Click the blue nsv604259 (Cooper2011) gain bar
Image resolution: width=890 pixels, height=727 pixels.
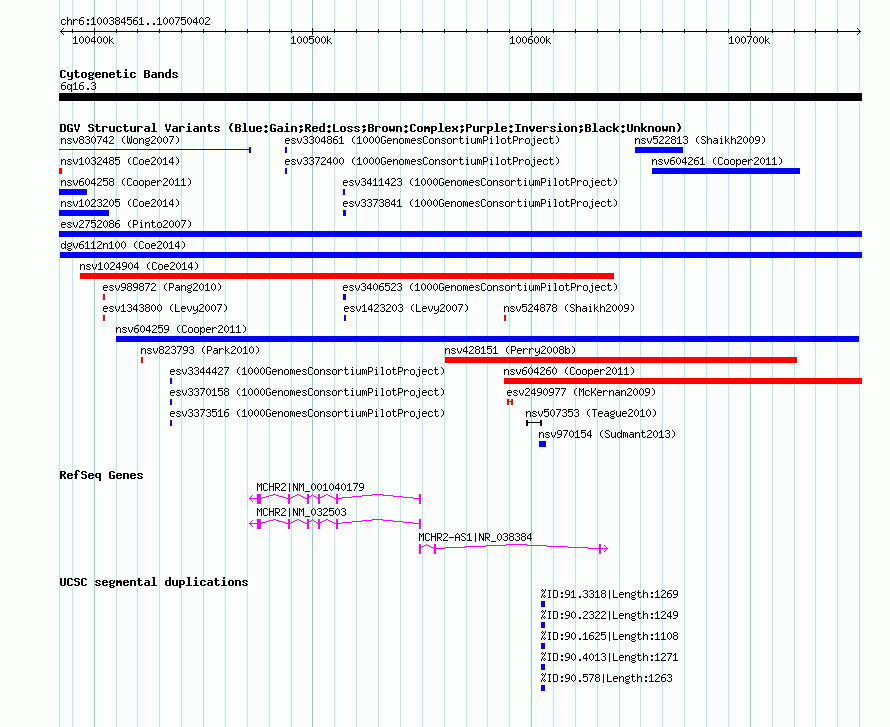click(488, 339)
